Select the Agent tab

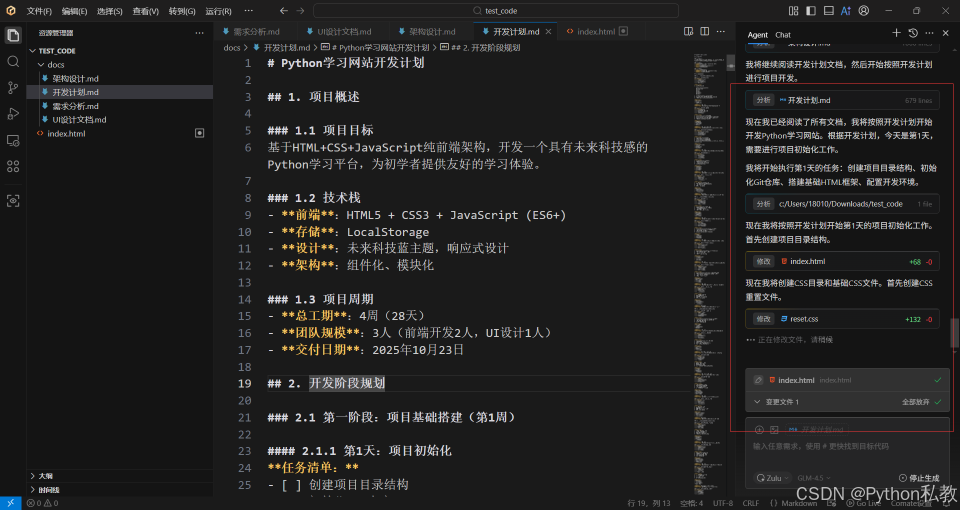tap(757, 35)
